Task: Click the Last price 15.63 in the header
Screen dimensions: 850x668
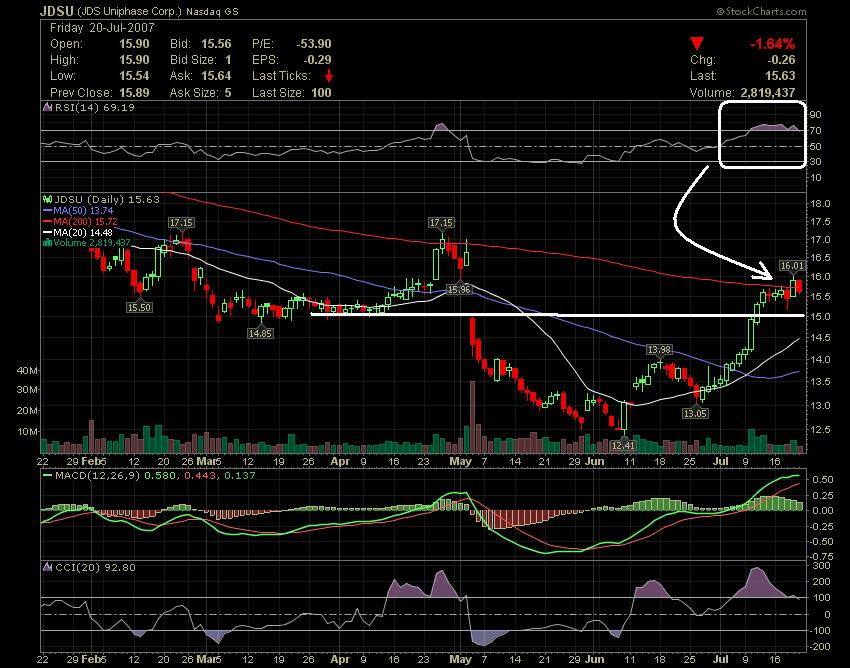Action: point(781,76)
